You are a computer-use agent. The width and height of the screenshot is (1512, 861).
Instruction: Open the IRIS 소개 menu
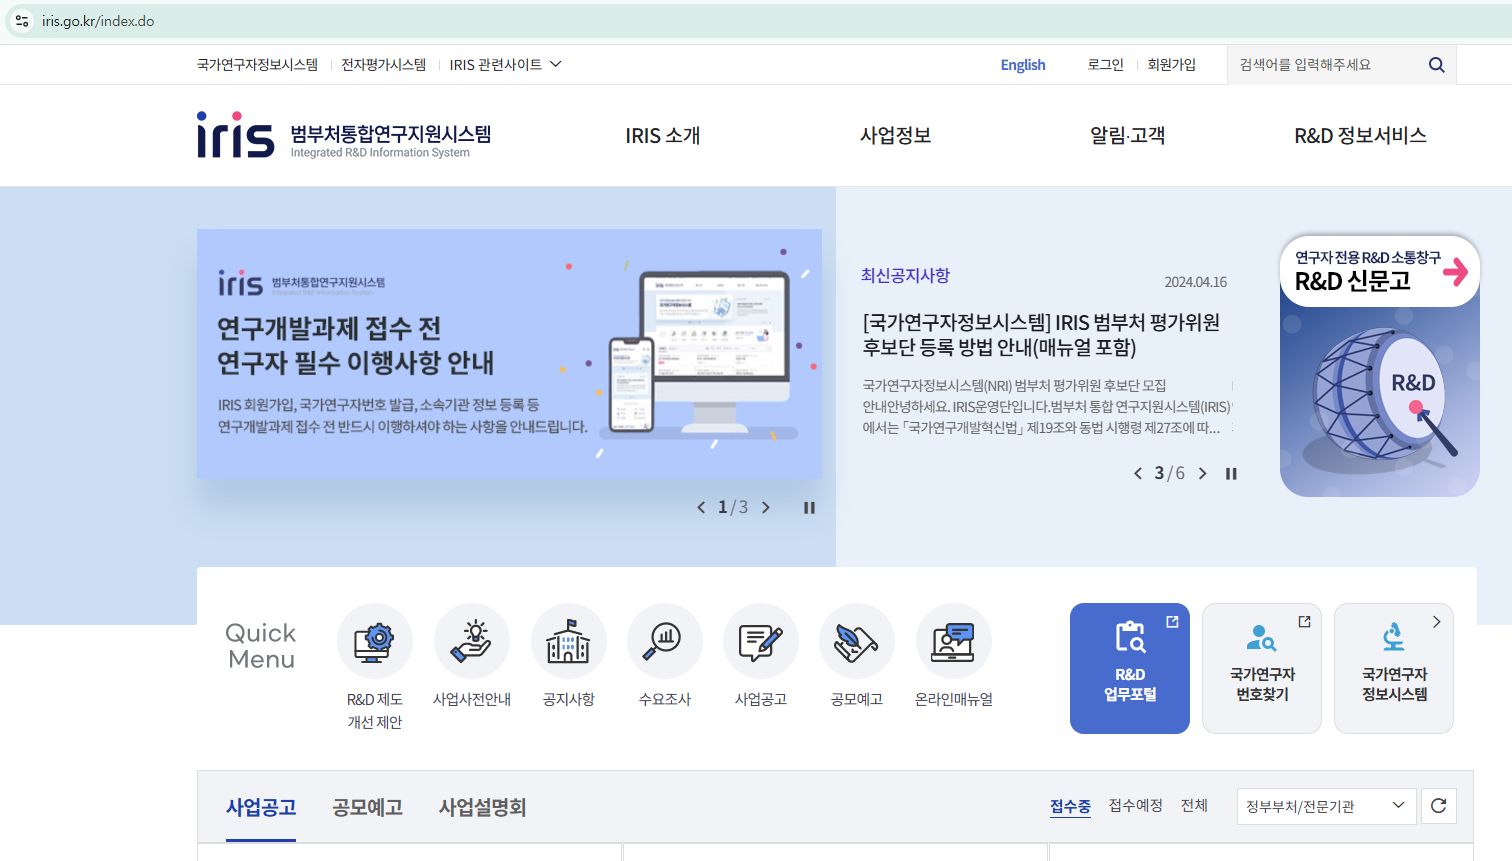click(663, 136)
